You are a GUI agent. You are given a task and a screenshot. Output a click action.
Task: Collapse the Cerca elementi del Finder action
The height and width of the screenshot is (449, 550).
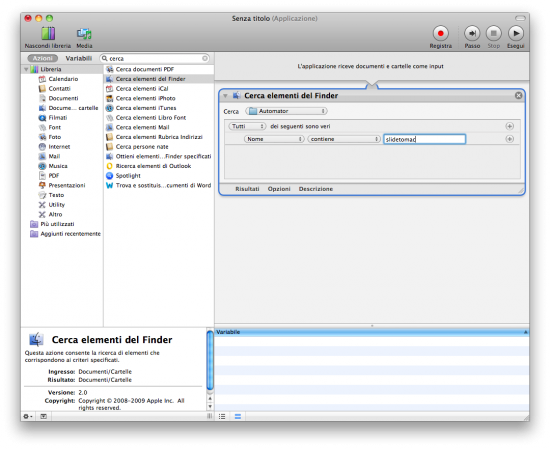[x=225, y=96]
